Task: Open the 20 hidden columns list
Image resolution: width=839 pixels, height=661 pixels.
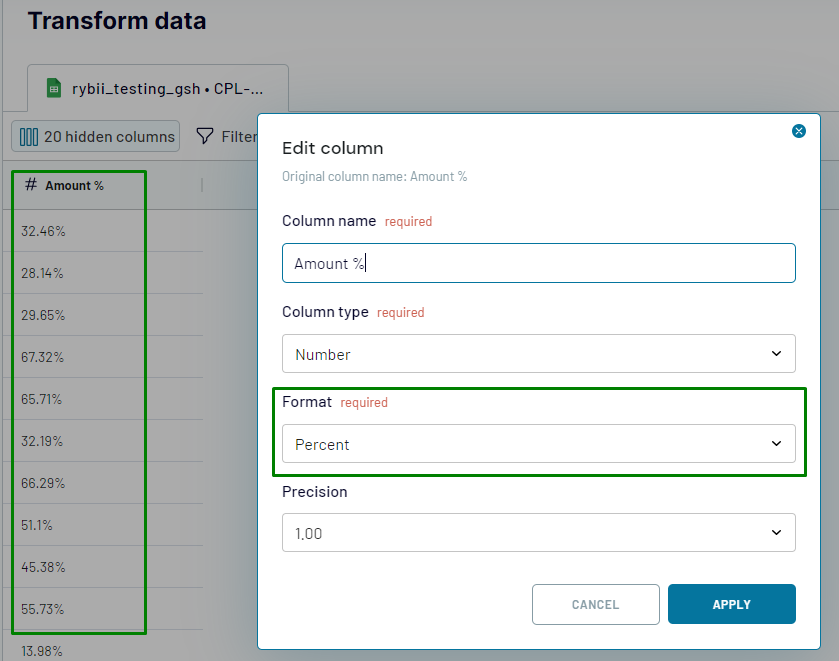Action: [96, 137]
